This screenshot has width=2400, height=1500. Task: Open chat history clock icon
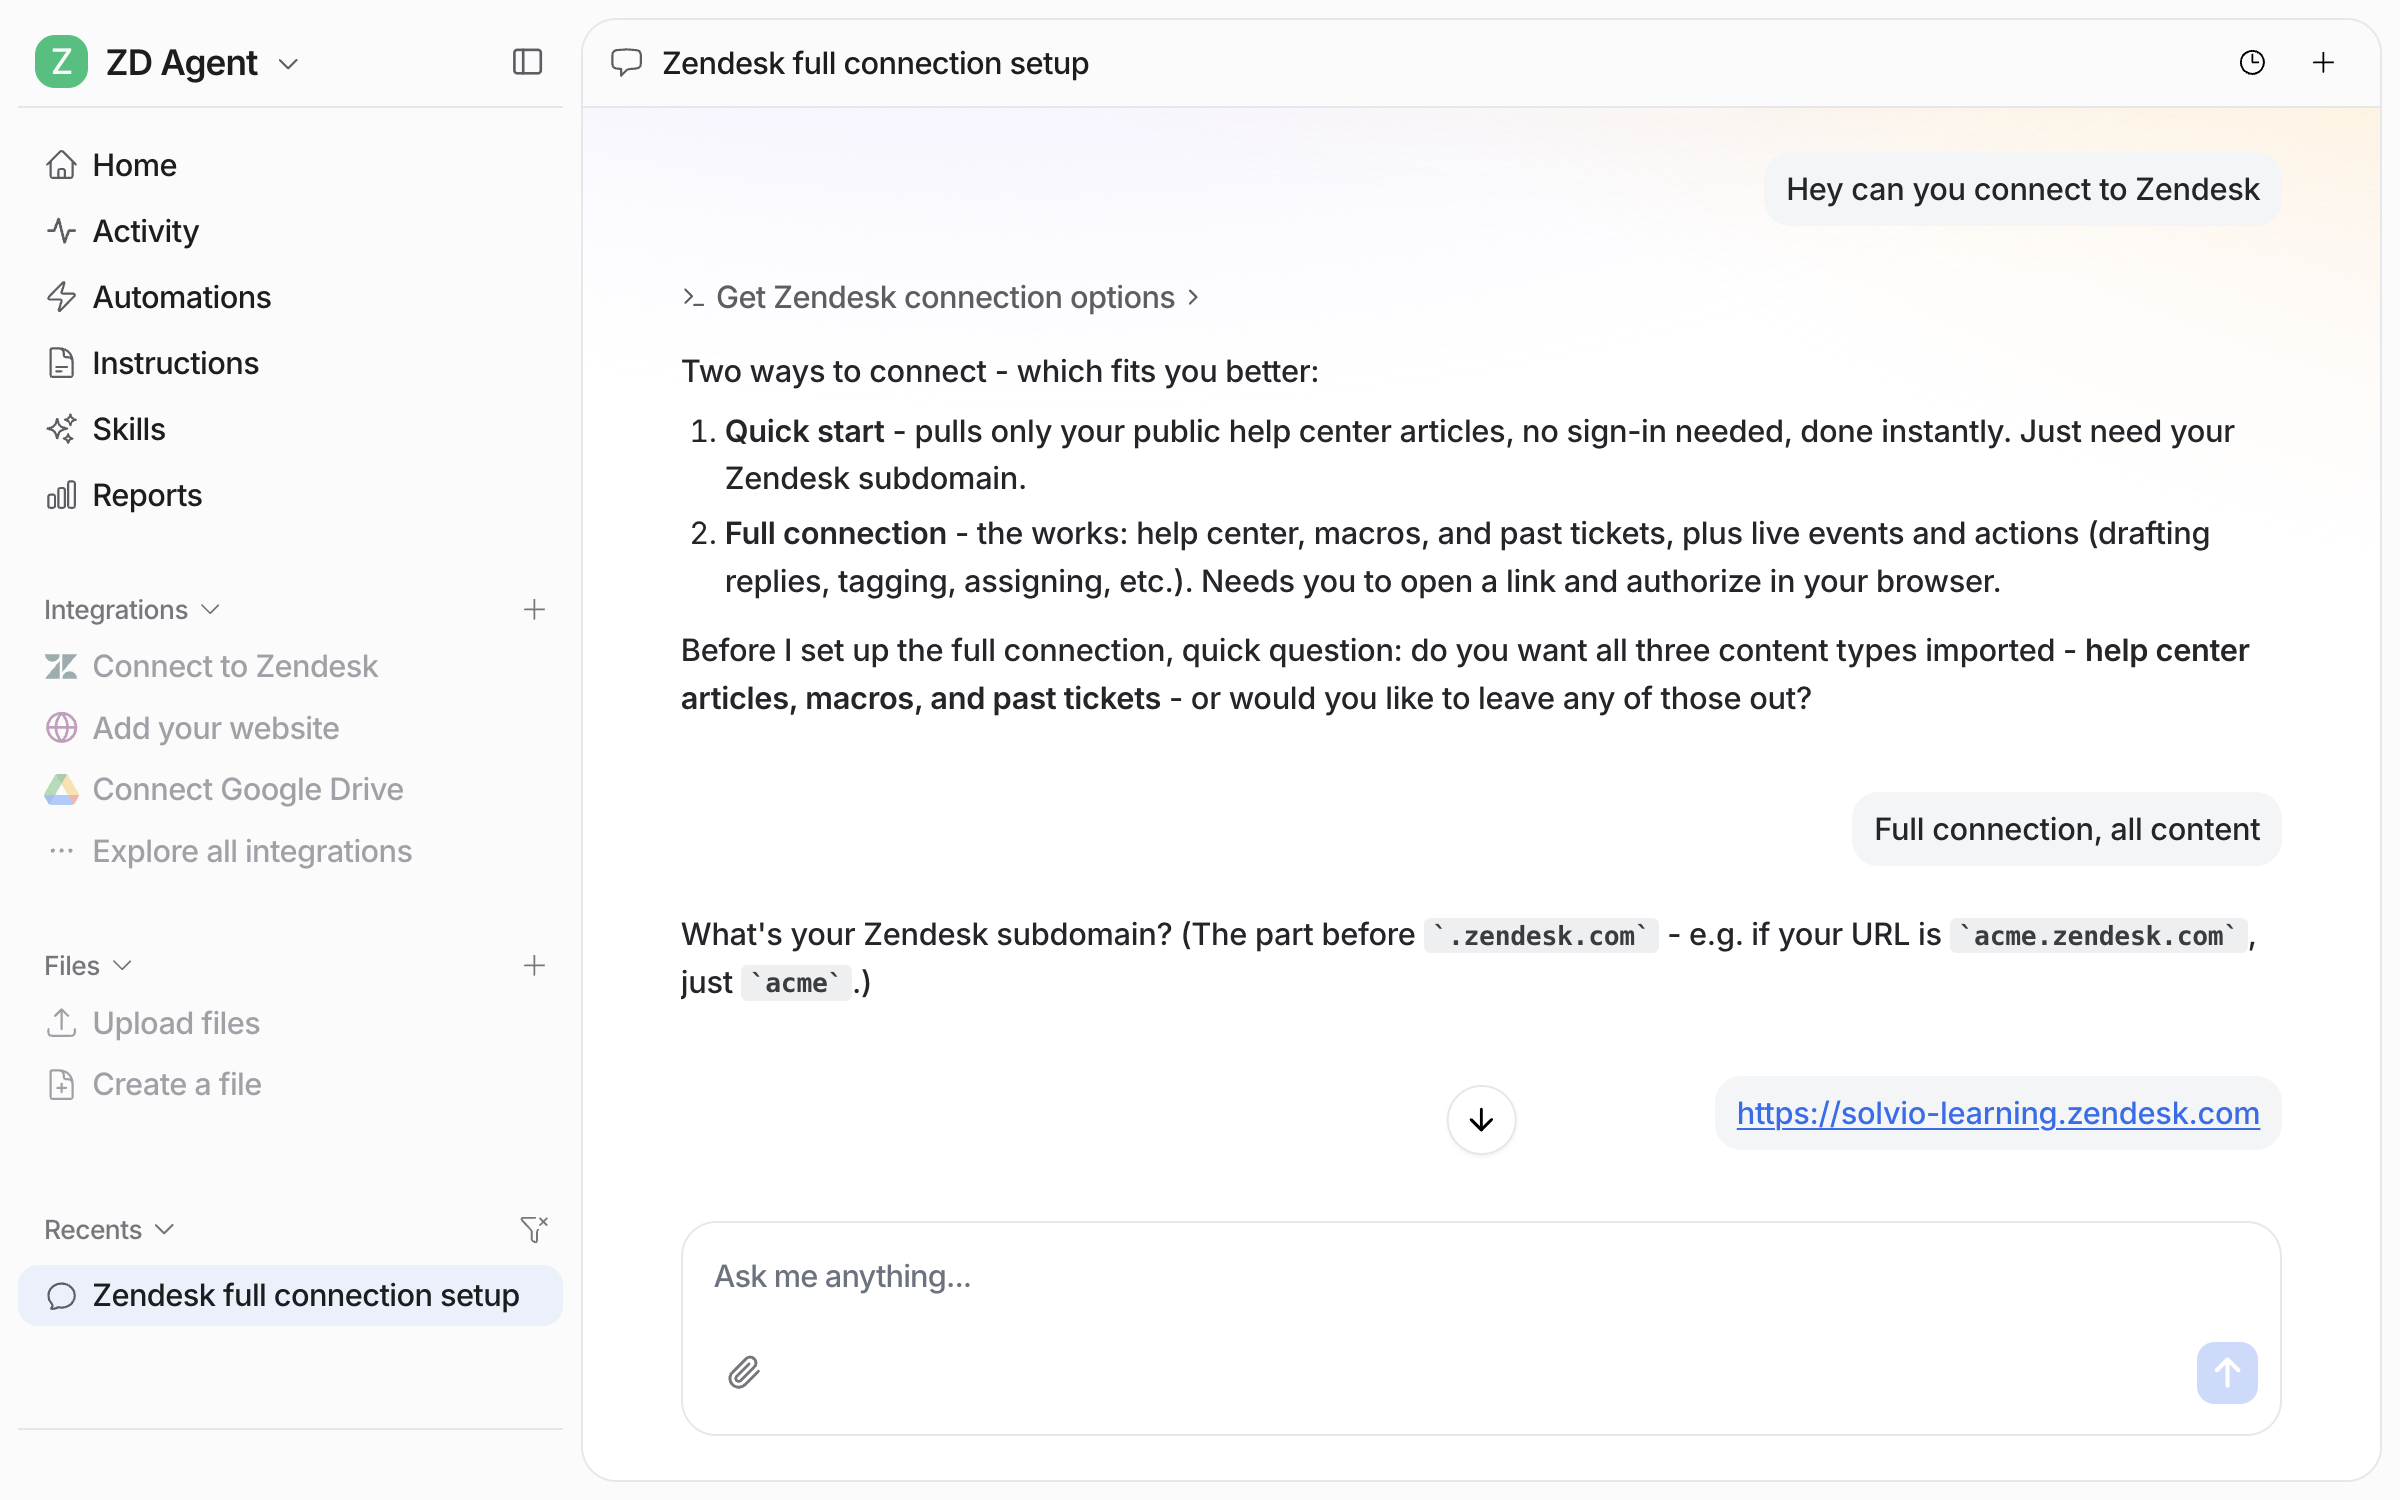click(x=2252, y=63)
